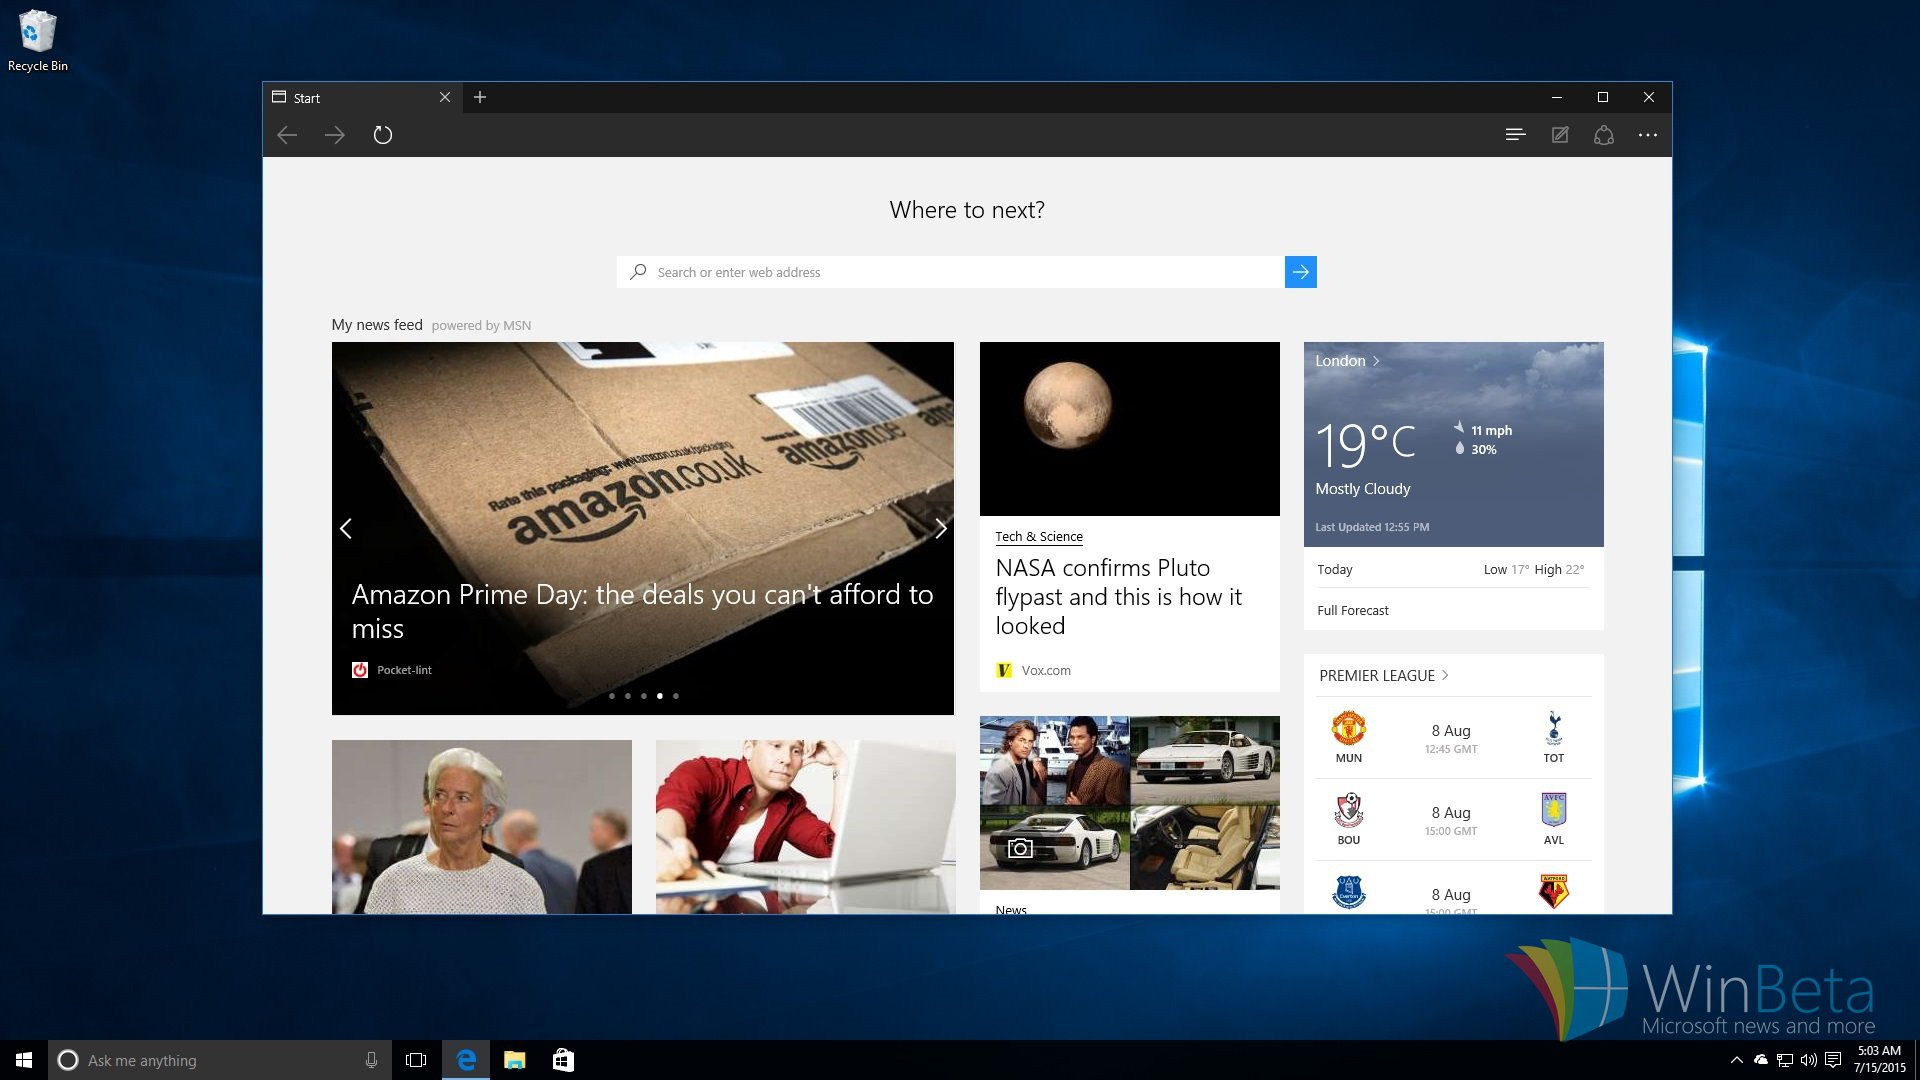Open the Store from the taskbar
Screen dimensions: 1920x1080
pyautogui.click(x=563, y=1060)
